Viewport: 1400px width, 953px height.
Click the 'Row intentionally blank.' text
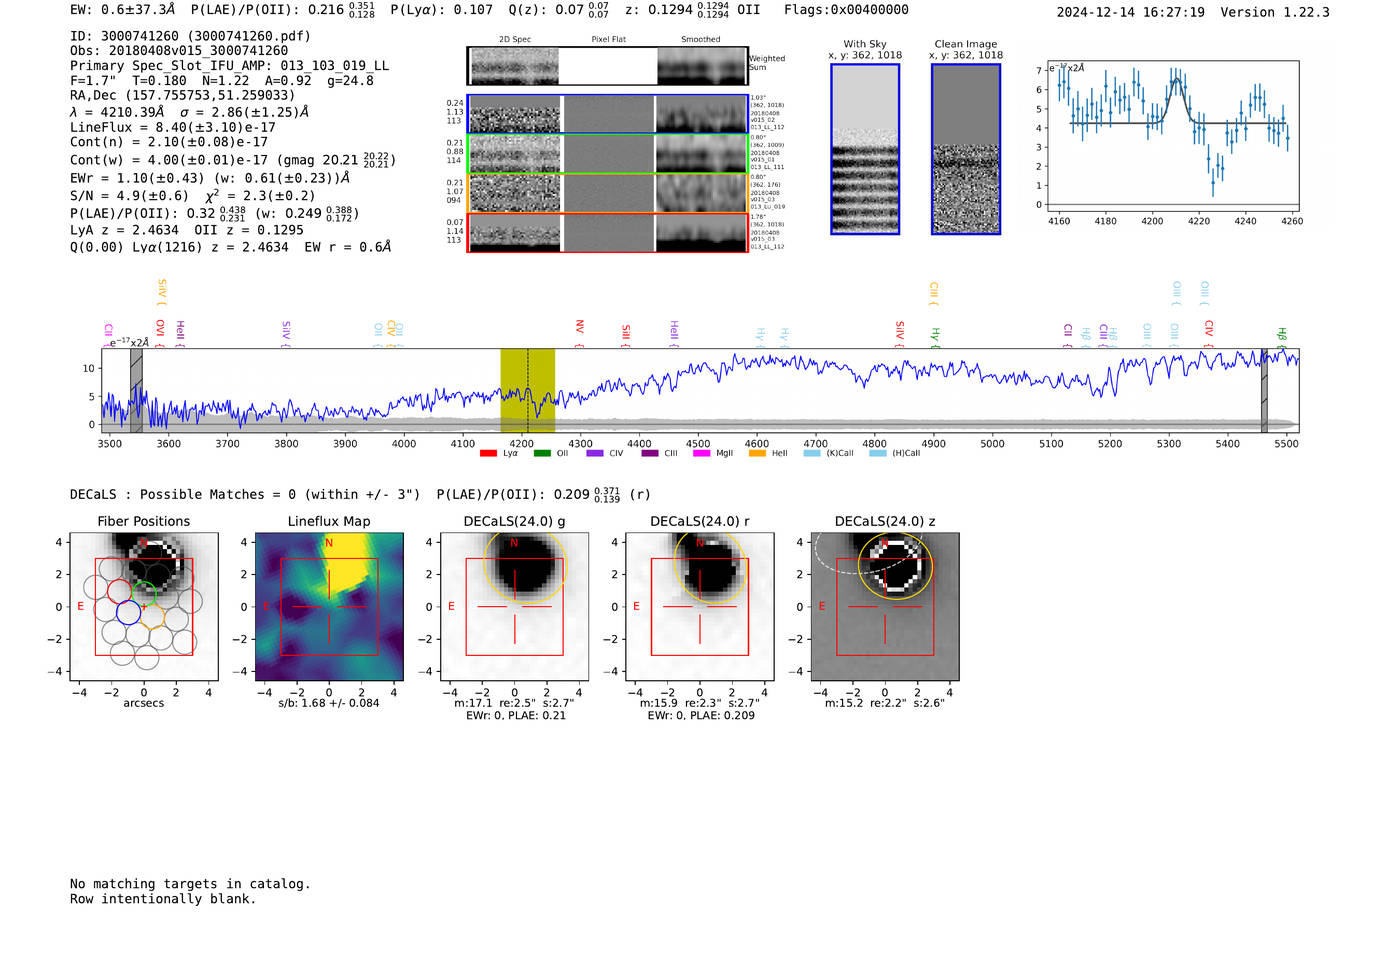(x=163, y=899)
